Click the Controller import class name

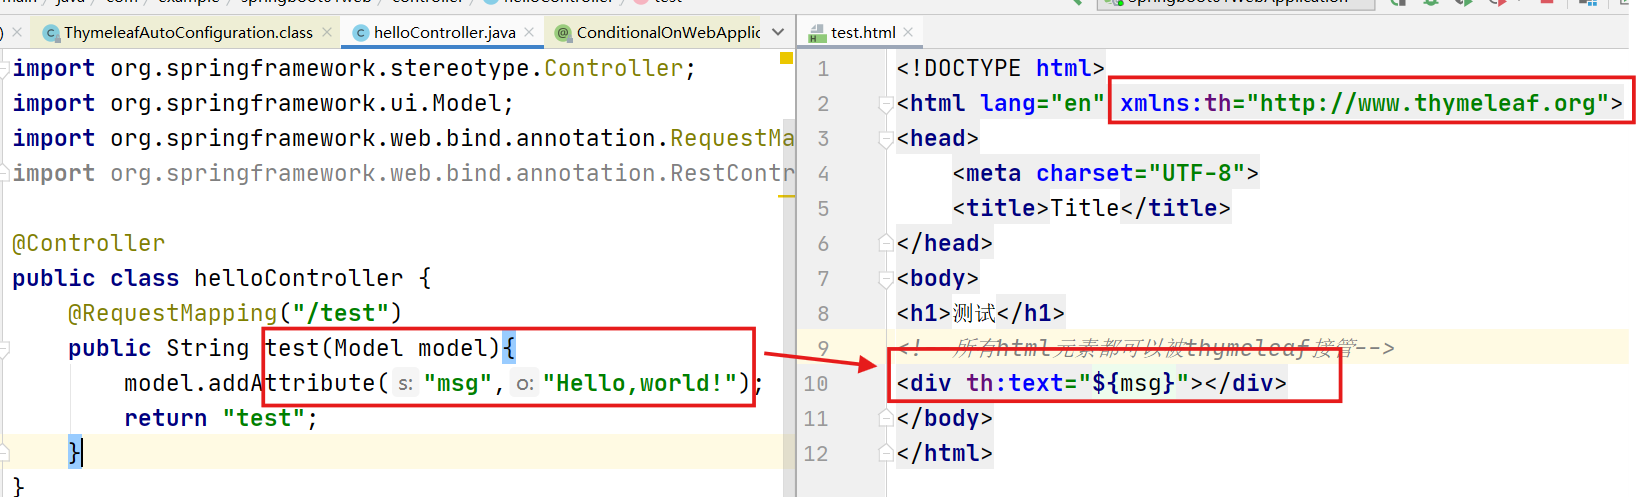click(614, 68)
